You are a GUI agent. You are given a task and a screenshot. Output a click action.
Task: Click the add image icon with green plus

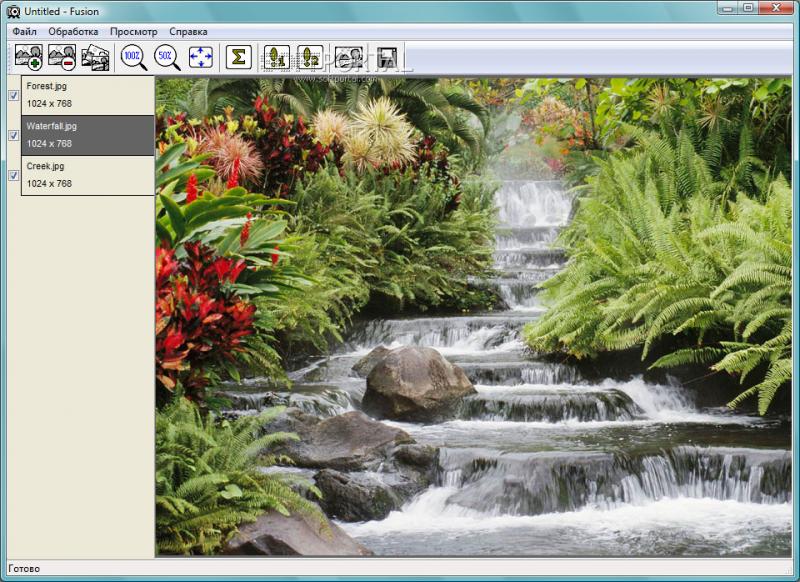coord(29,57)
